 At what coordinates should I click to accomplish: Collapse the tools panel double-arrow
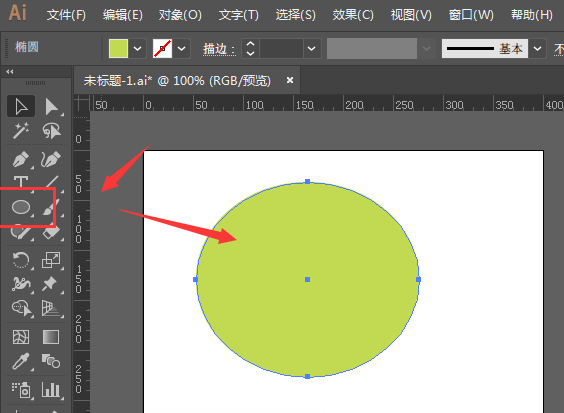10,72
